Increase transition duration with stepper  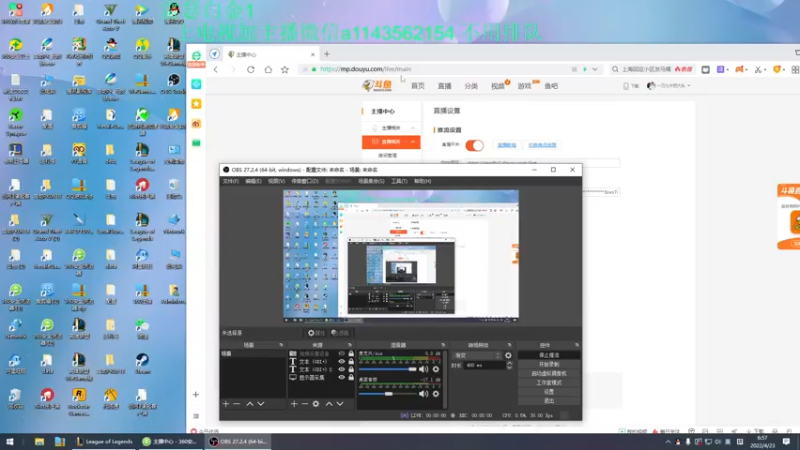pos(509,363)
